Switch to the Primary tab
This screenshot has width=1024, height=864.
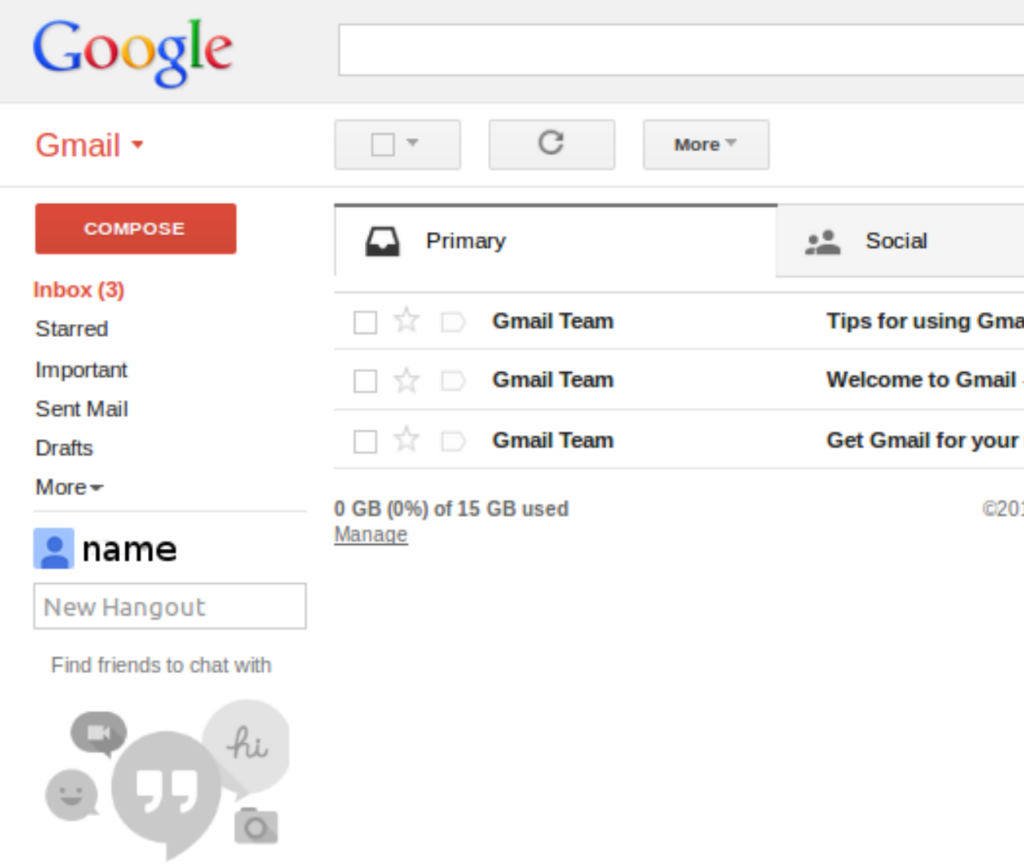tap(556, 241)
